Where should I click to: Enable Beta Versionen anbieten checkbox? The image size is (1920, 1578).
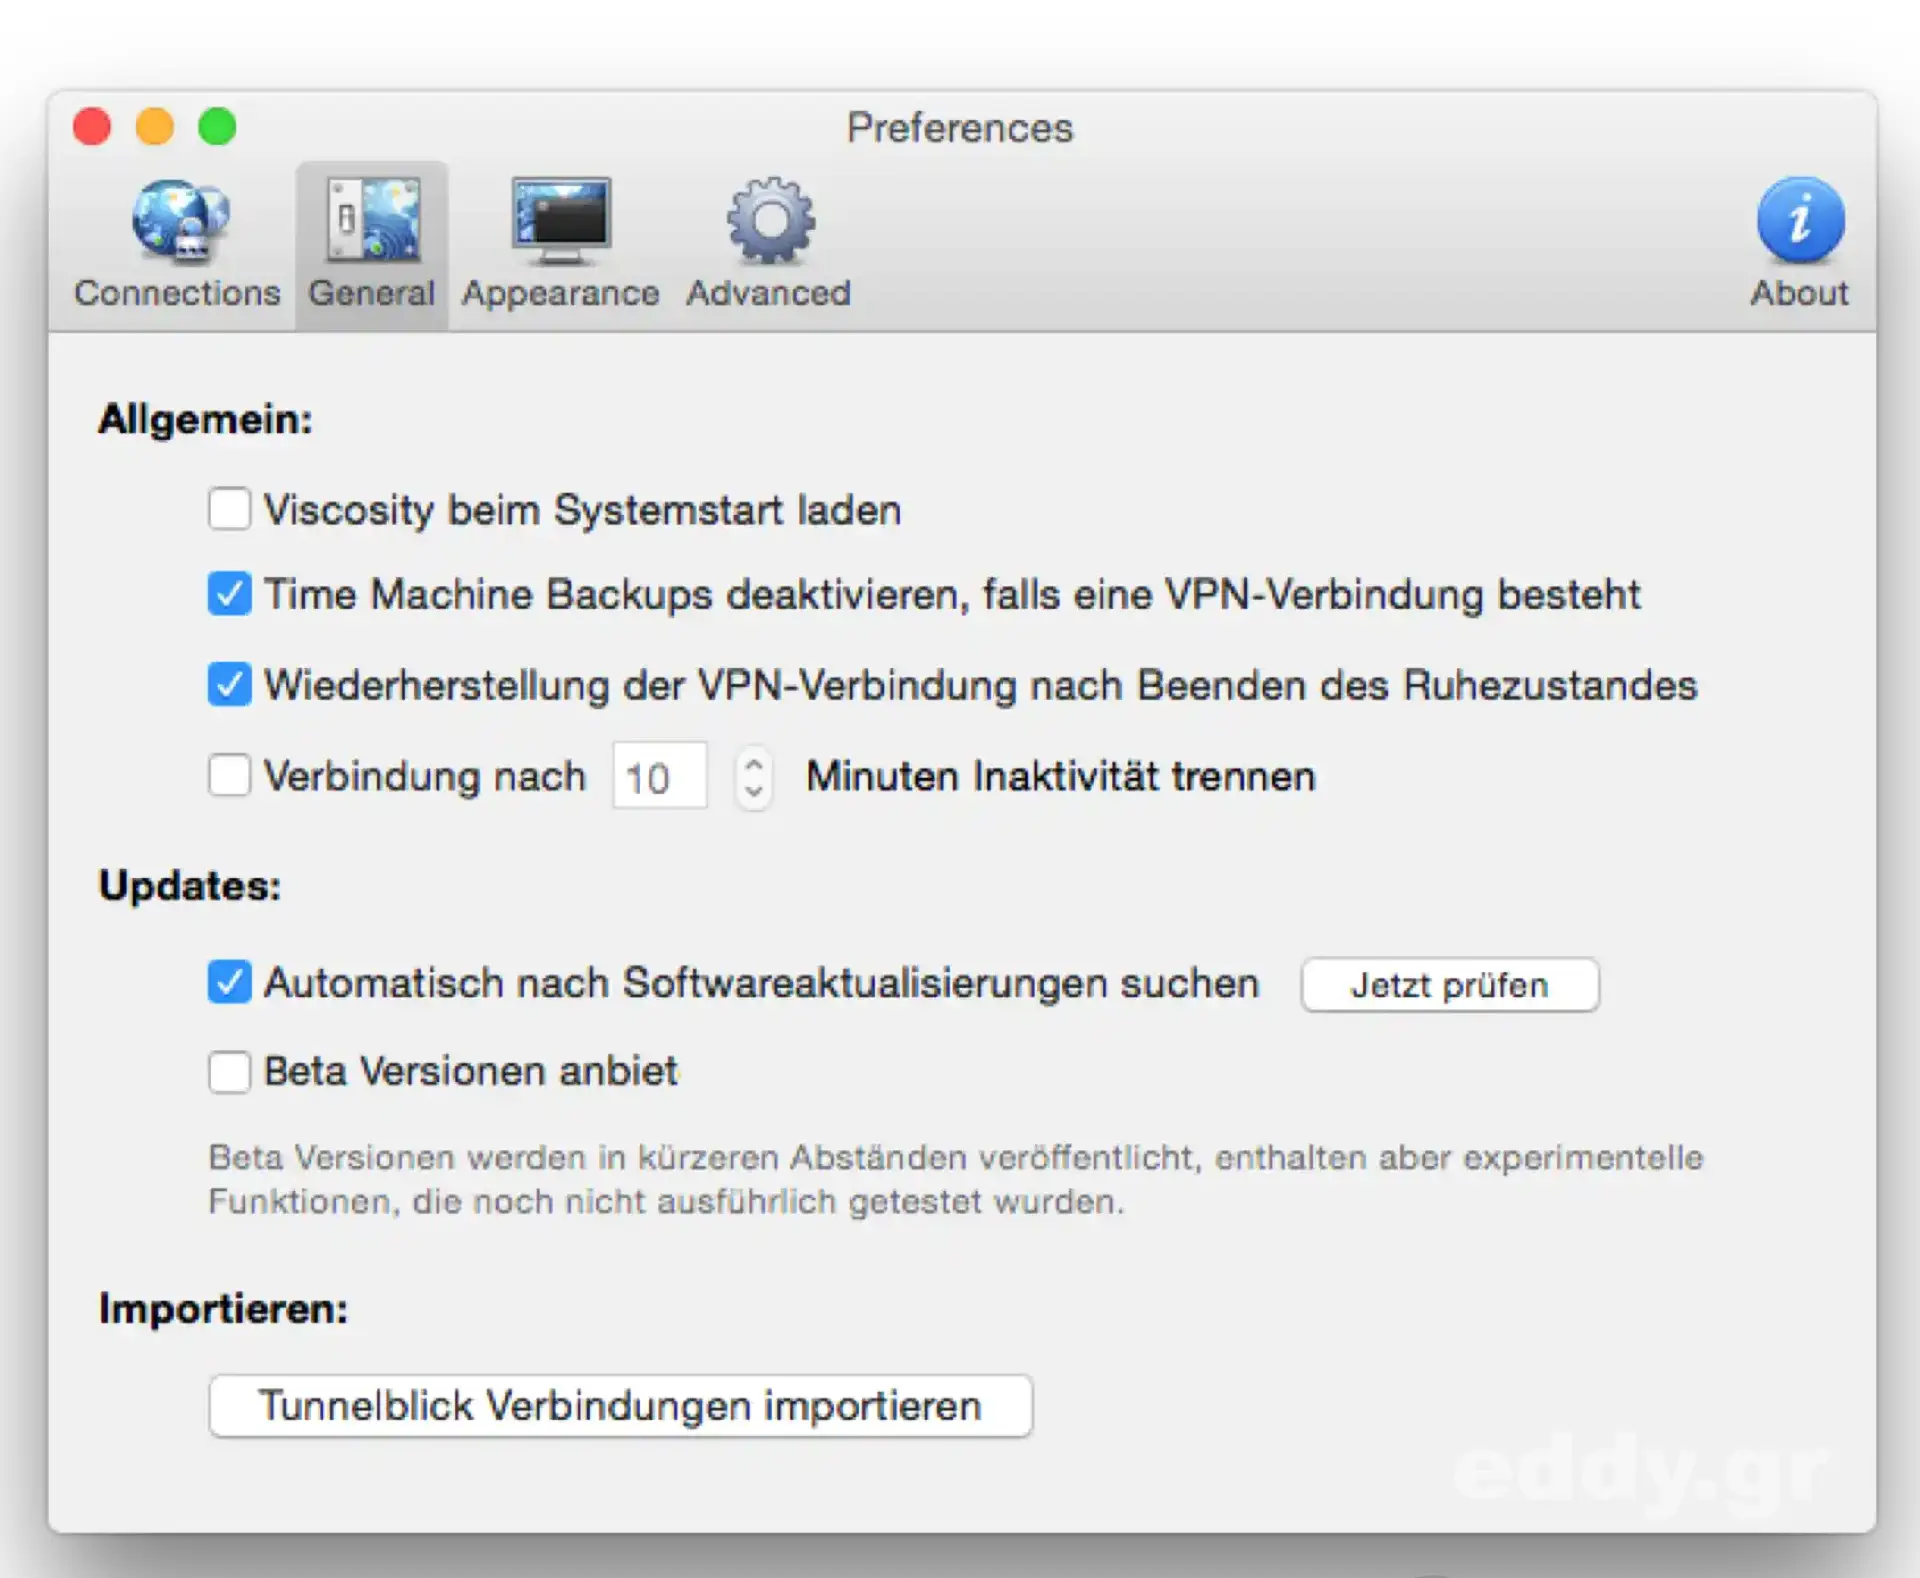[229, 1071]
